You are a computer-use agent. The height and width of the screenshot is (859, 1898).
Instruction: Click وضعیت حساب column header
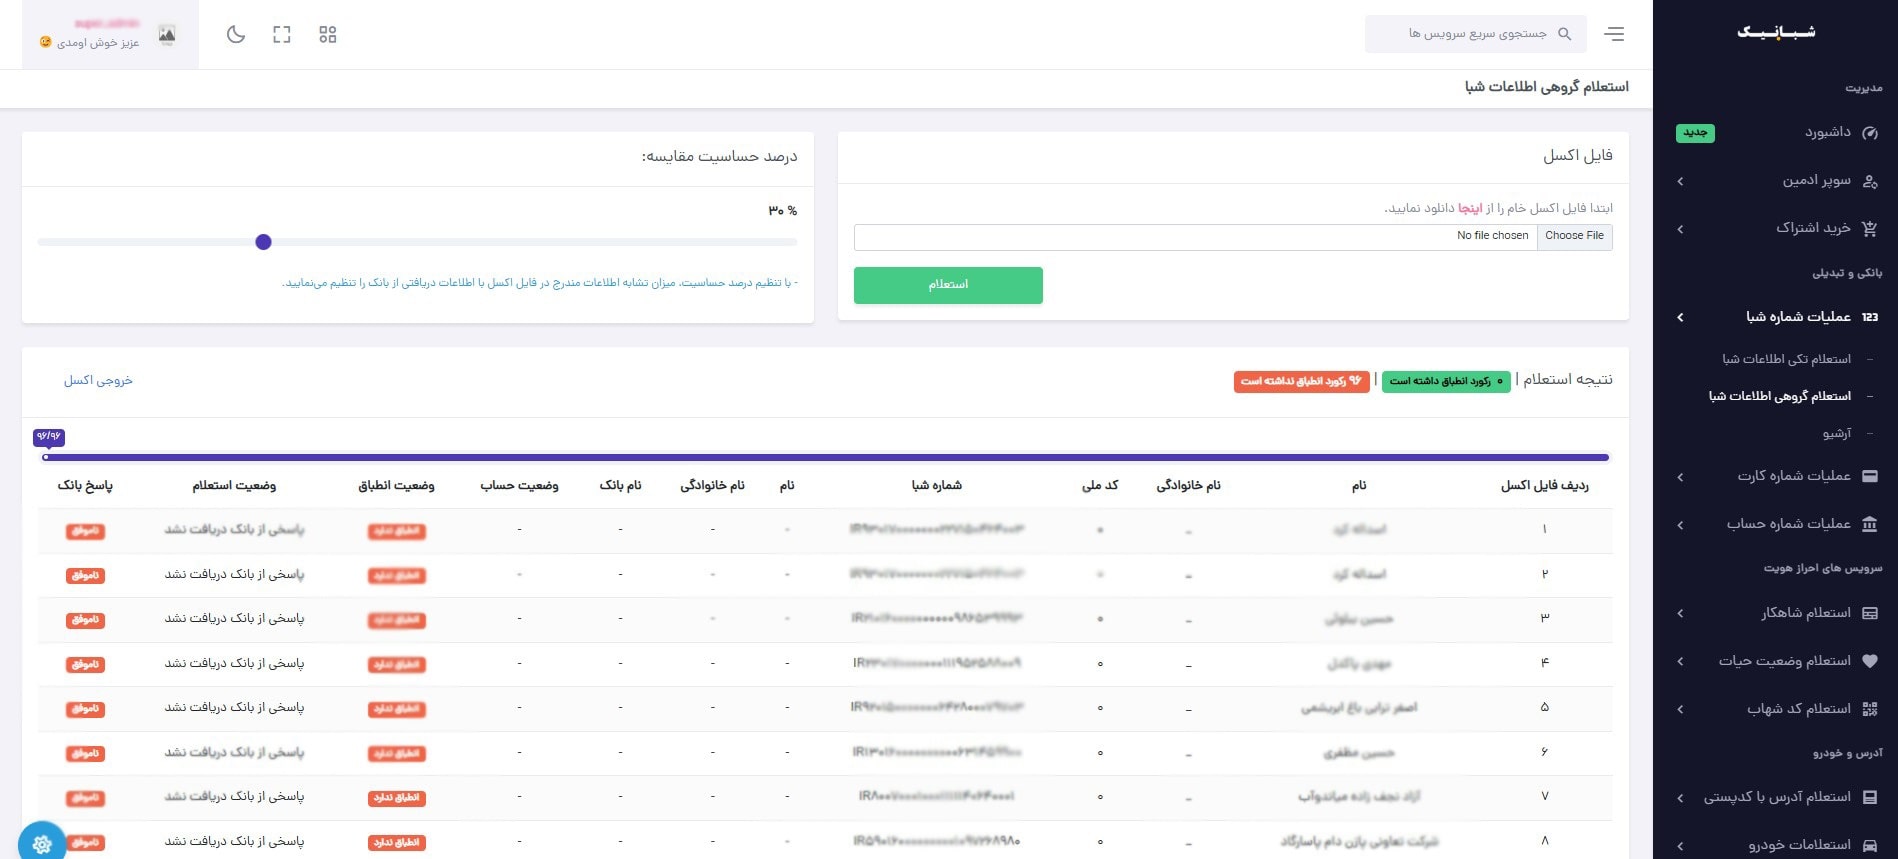pos(519,485)
